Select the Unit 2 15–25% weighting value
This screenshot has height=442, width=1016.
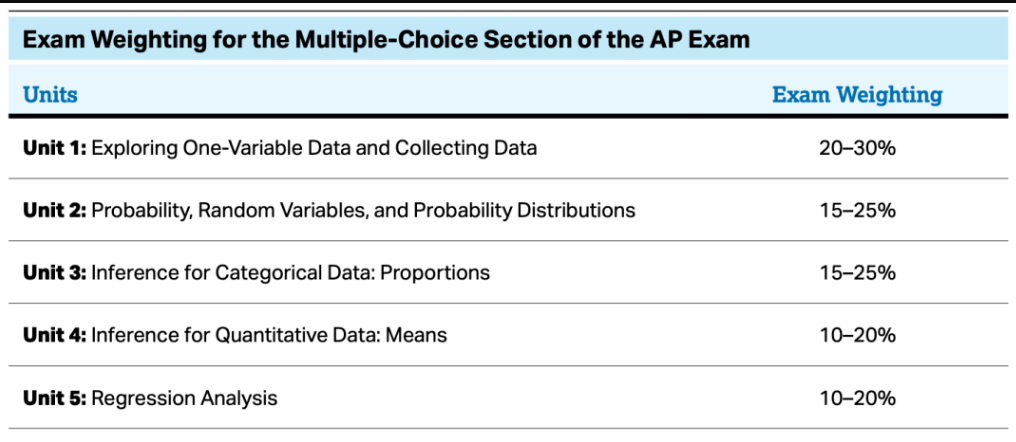[857, 211]
